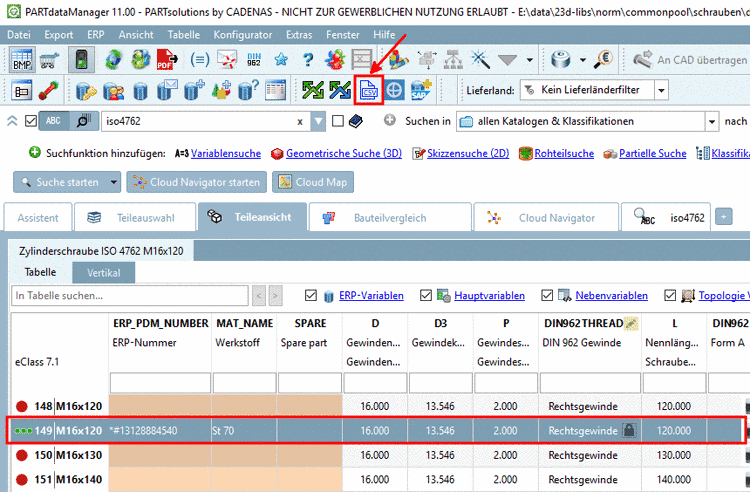The image size is (750, 492).
Task: Click the blue-green crossed arrows Excel icon
Action: pyautogui.click(x=340, y=90)
